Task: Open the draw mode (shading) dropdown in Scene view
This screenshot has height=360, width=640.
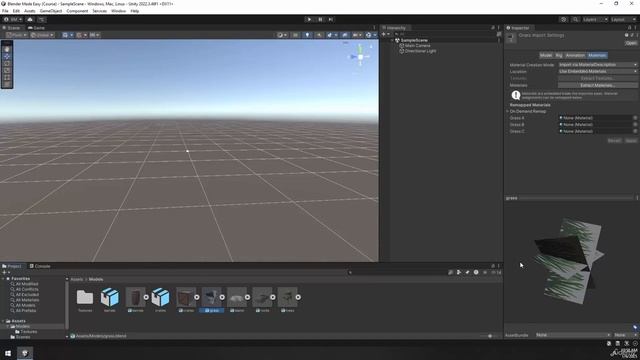Action: point(282,35)
